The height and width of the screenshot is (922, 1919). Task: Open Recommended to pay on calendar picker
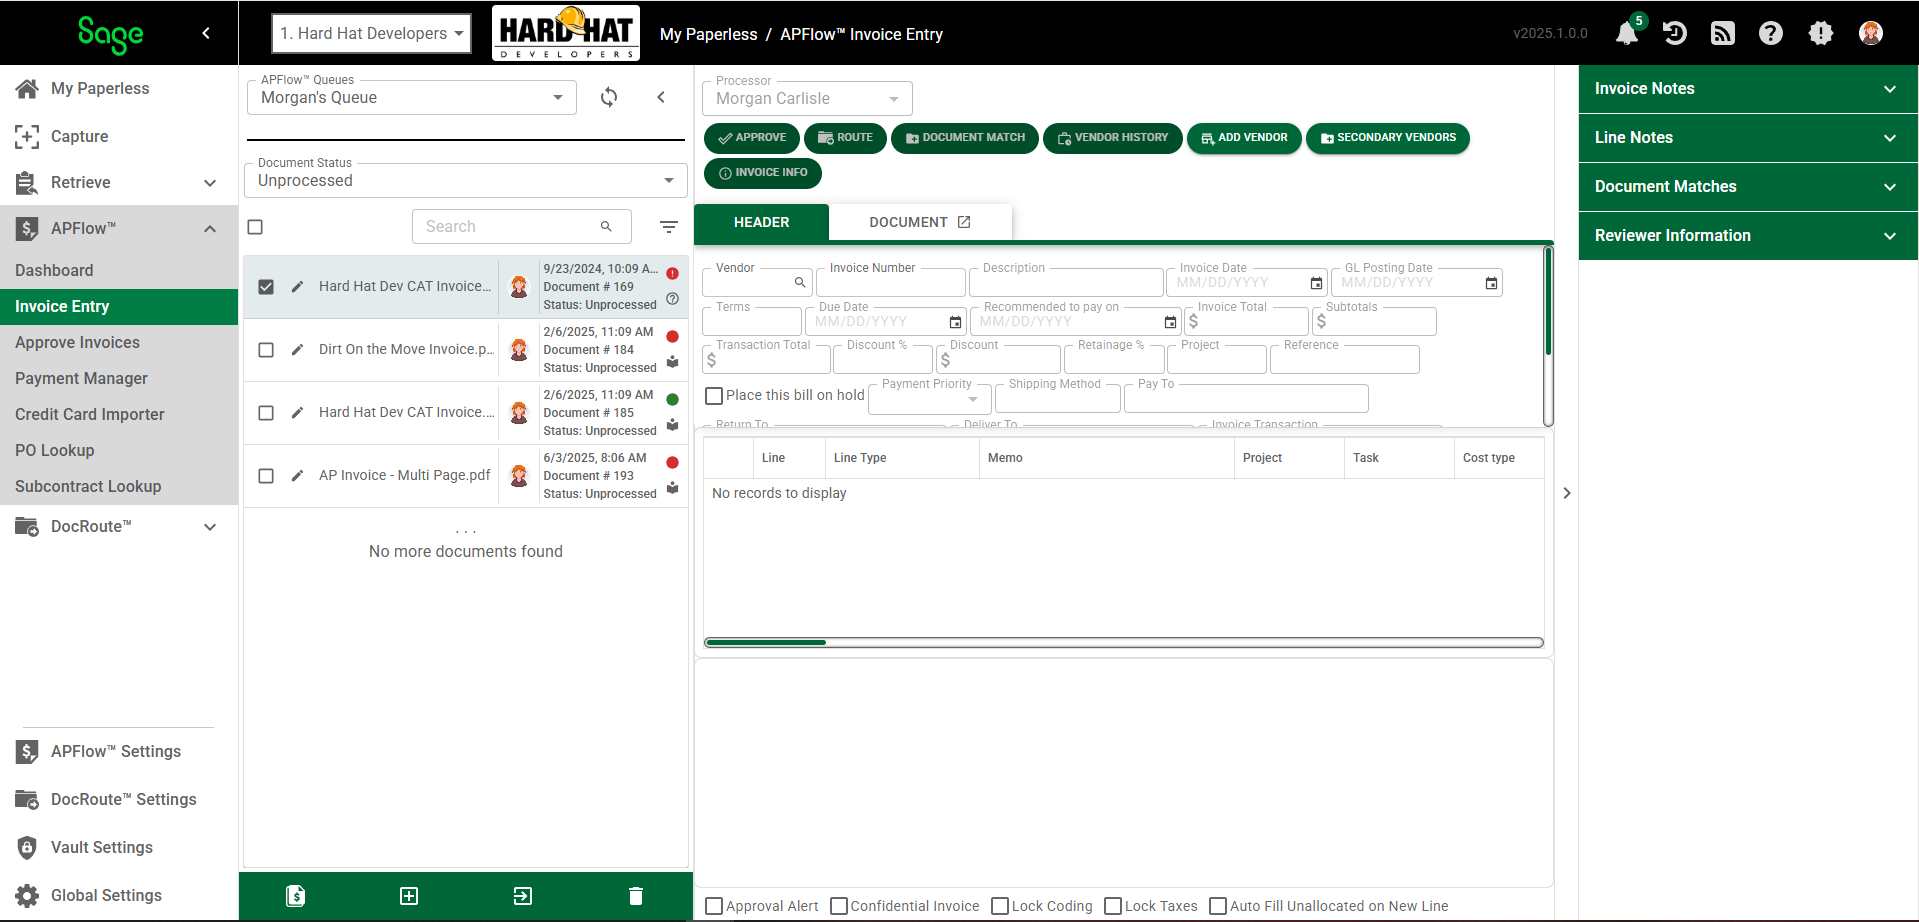[x=1170, y=322]
